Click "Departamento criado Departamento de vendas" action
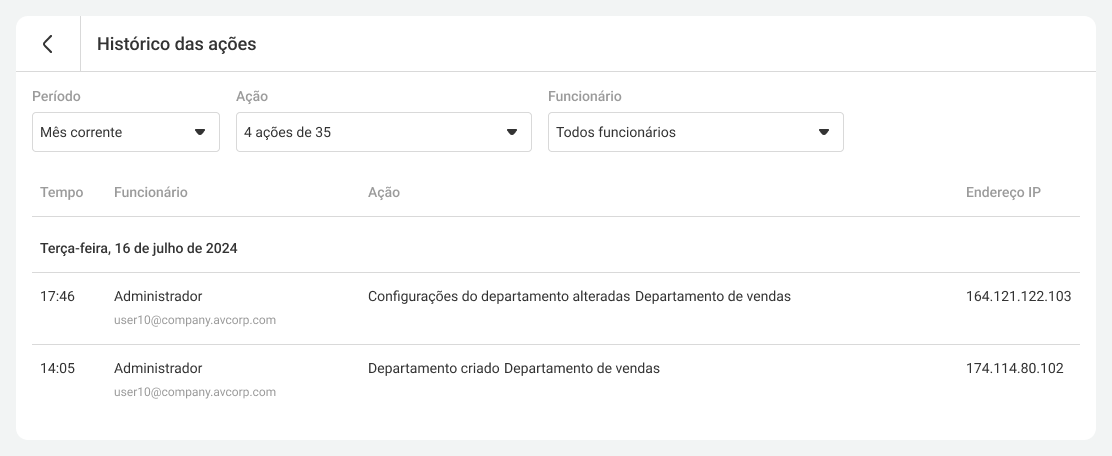Viewport: 1112px width, 456px height. [514, 368]
